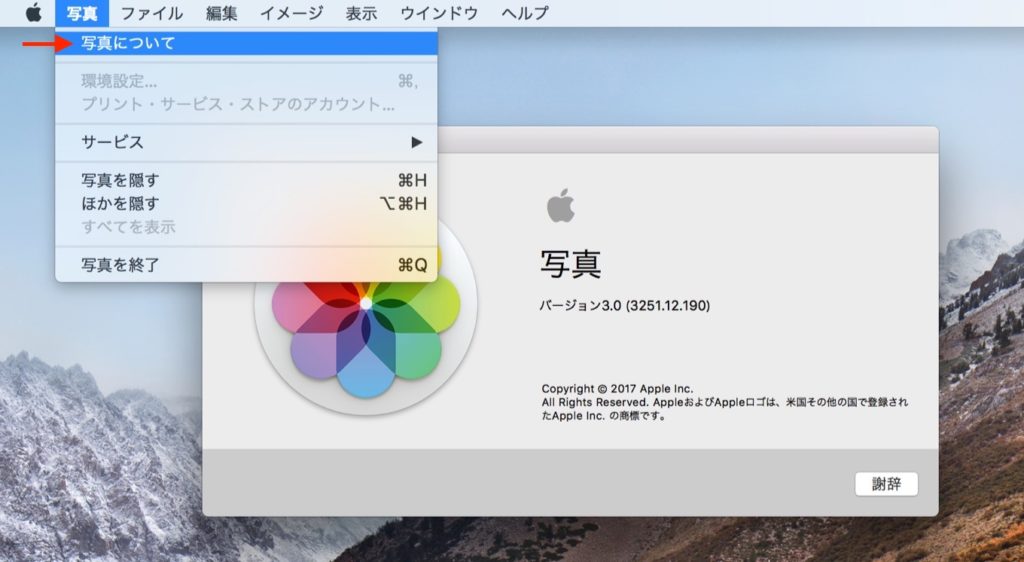Select ほかを隠す from the menu
This screenshot has height=562, width=1024.
pyautogui.click(x=246, y=204)
